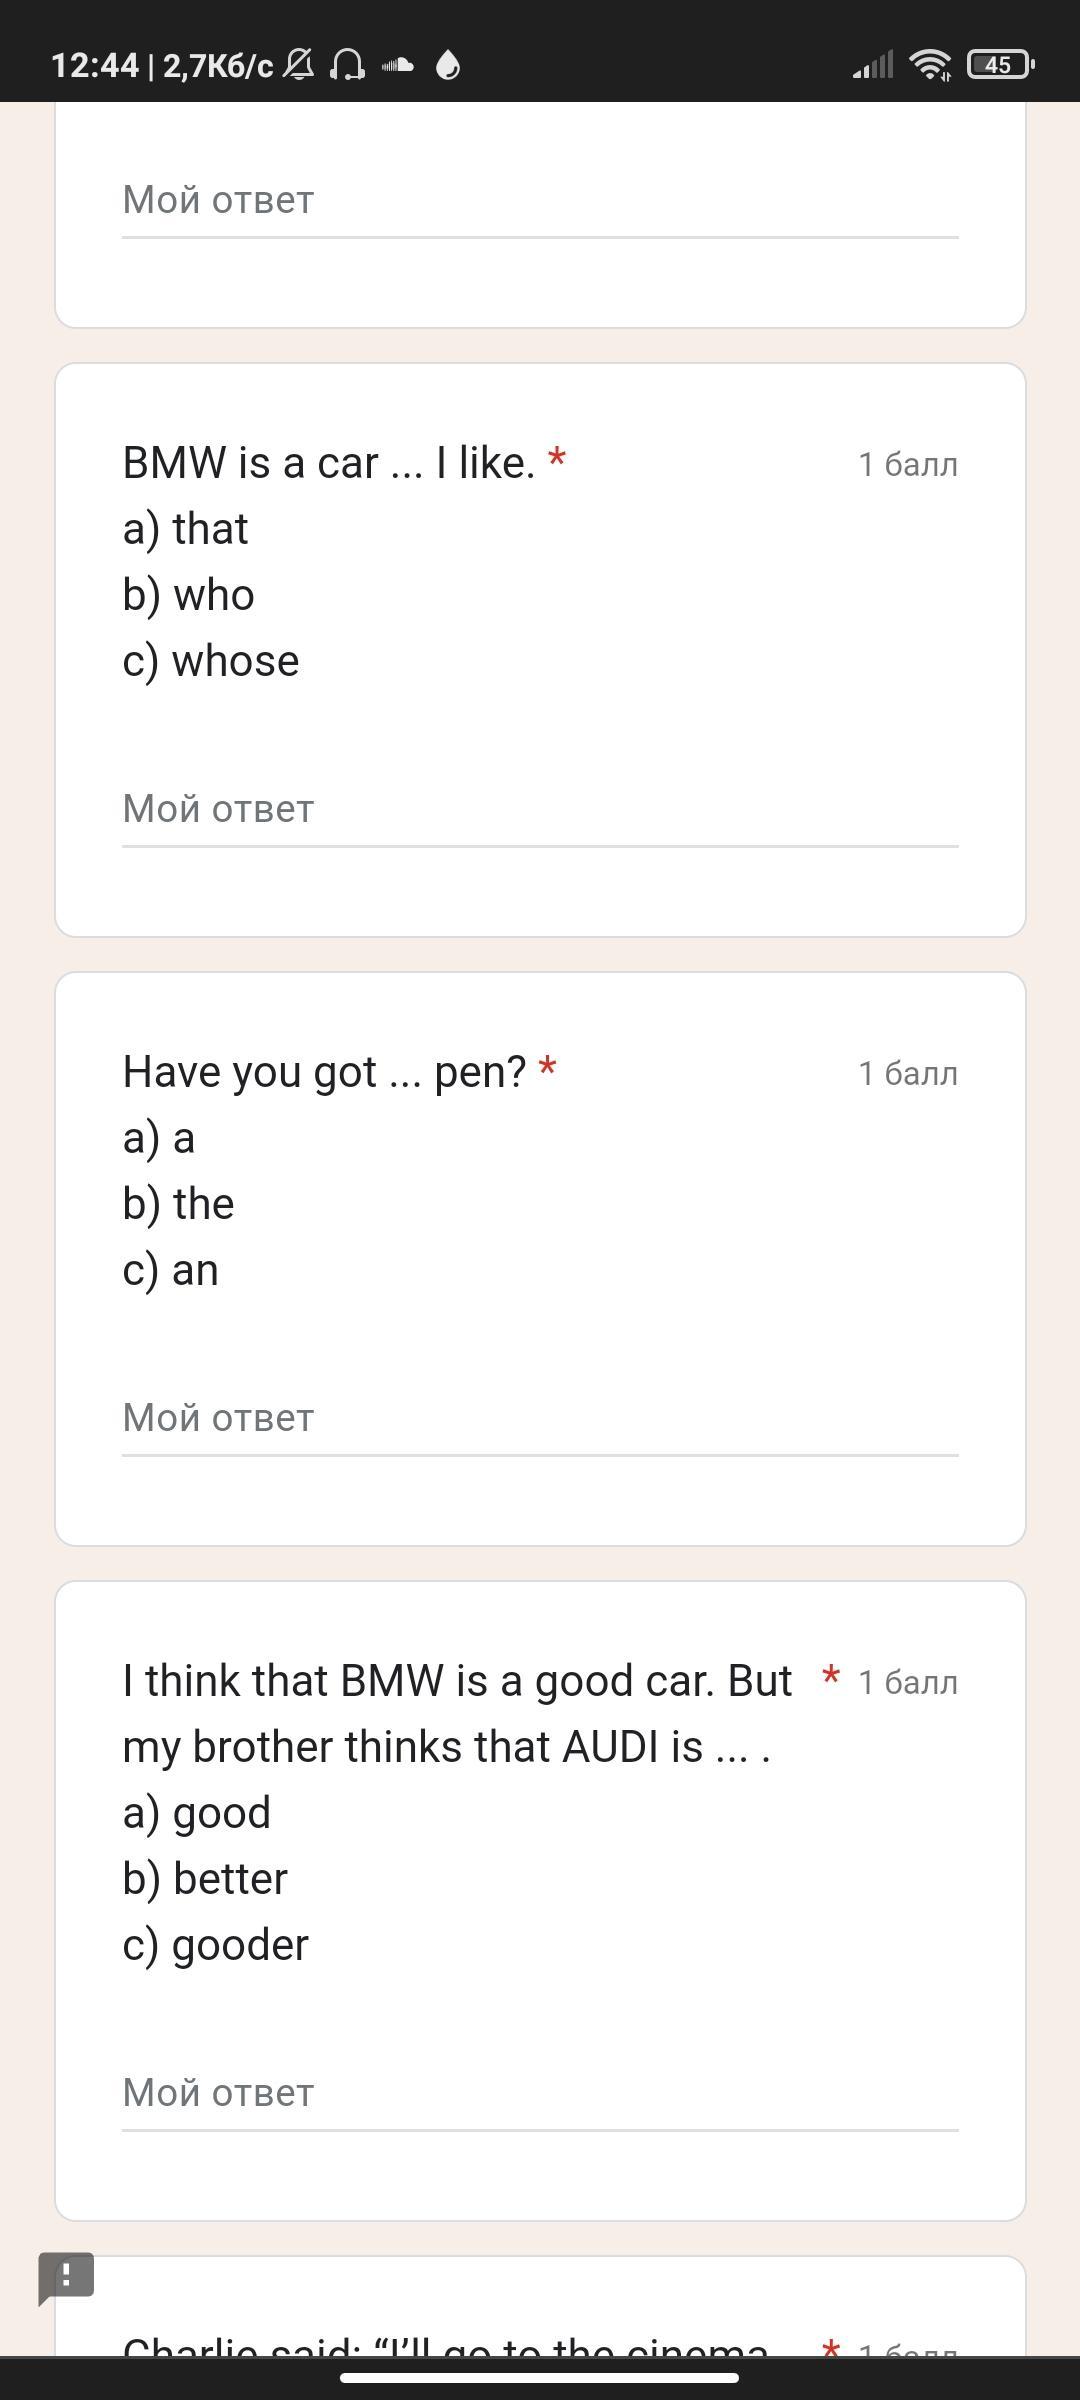Image resolution: width=1080 pixels, height=2400 pixels.
Task: Tap the option text 'a) that'
Action: (186, 529)
